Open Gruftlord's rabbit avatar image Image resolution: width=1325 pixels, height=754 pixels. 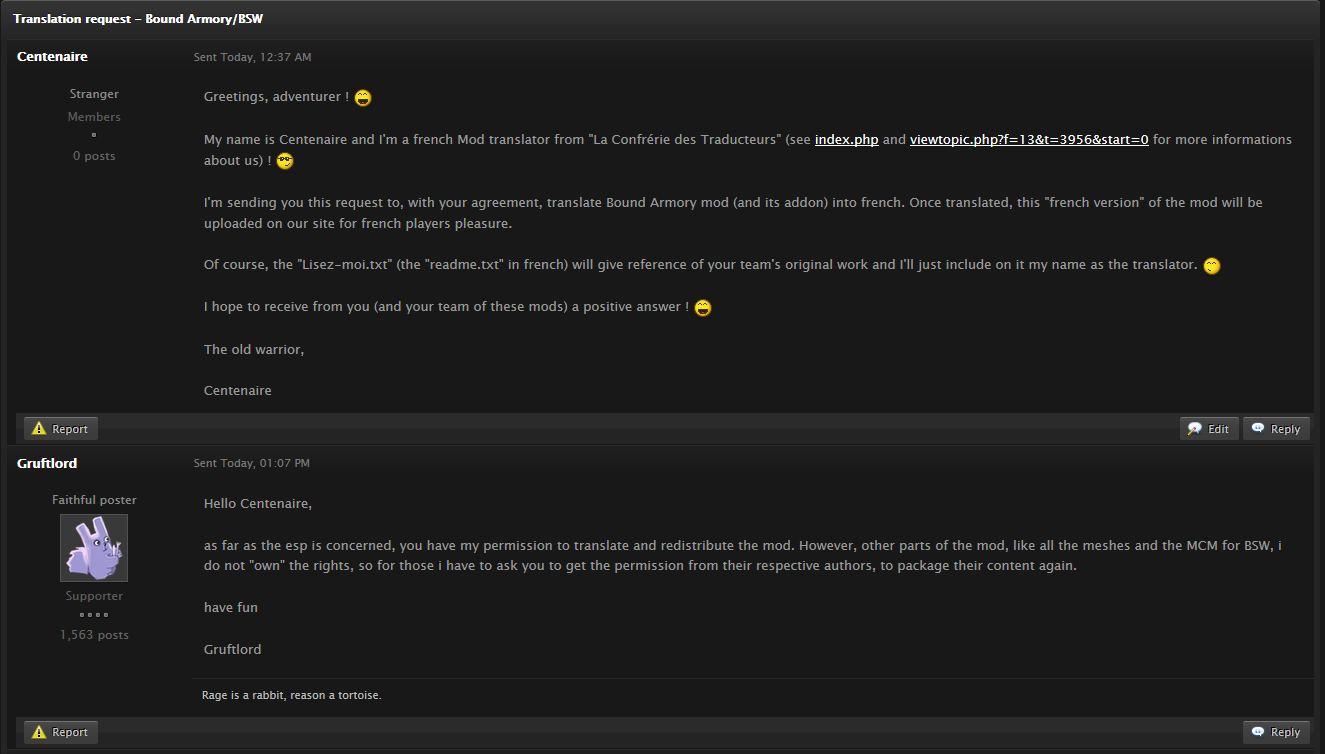94,548
